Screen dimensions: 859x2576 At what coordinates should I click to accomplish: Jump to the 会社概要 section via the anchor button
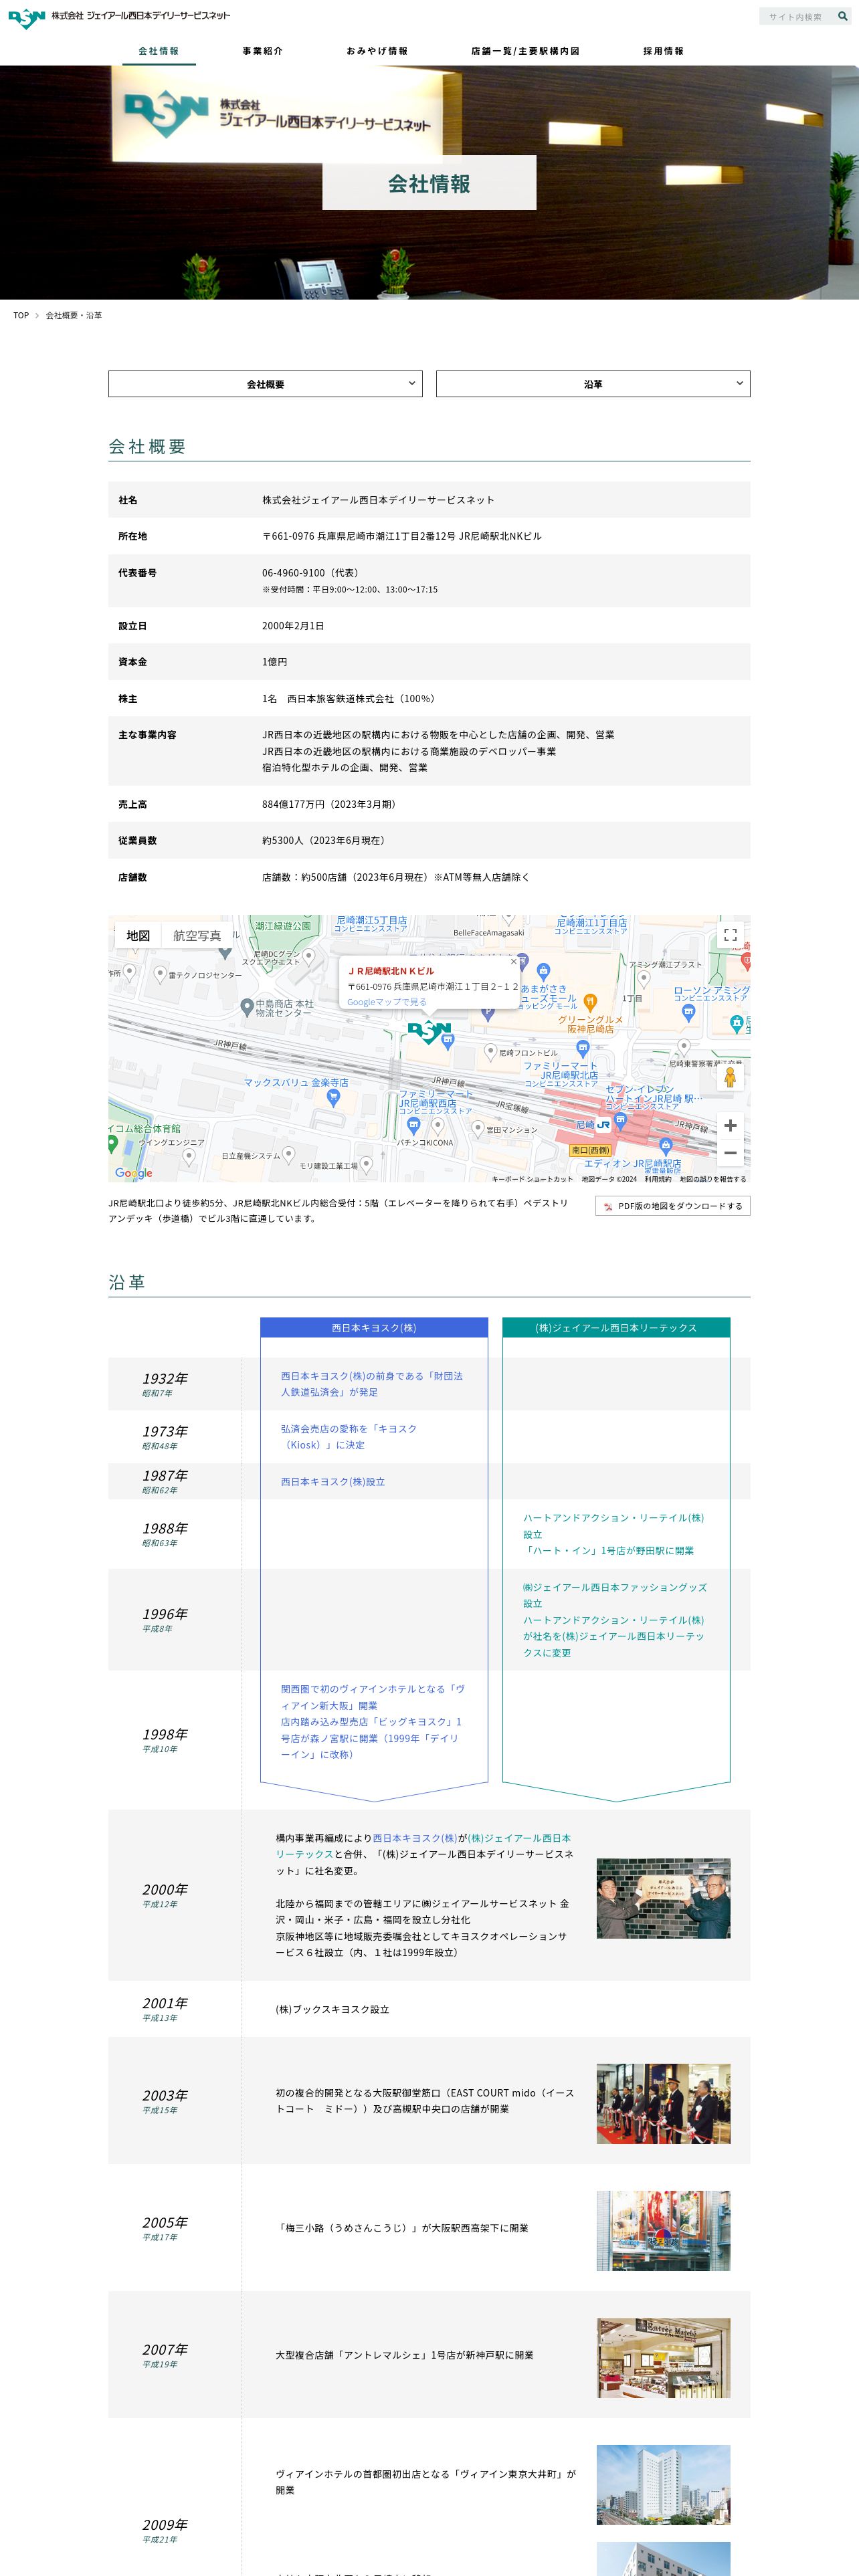(x=265, y=384)
